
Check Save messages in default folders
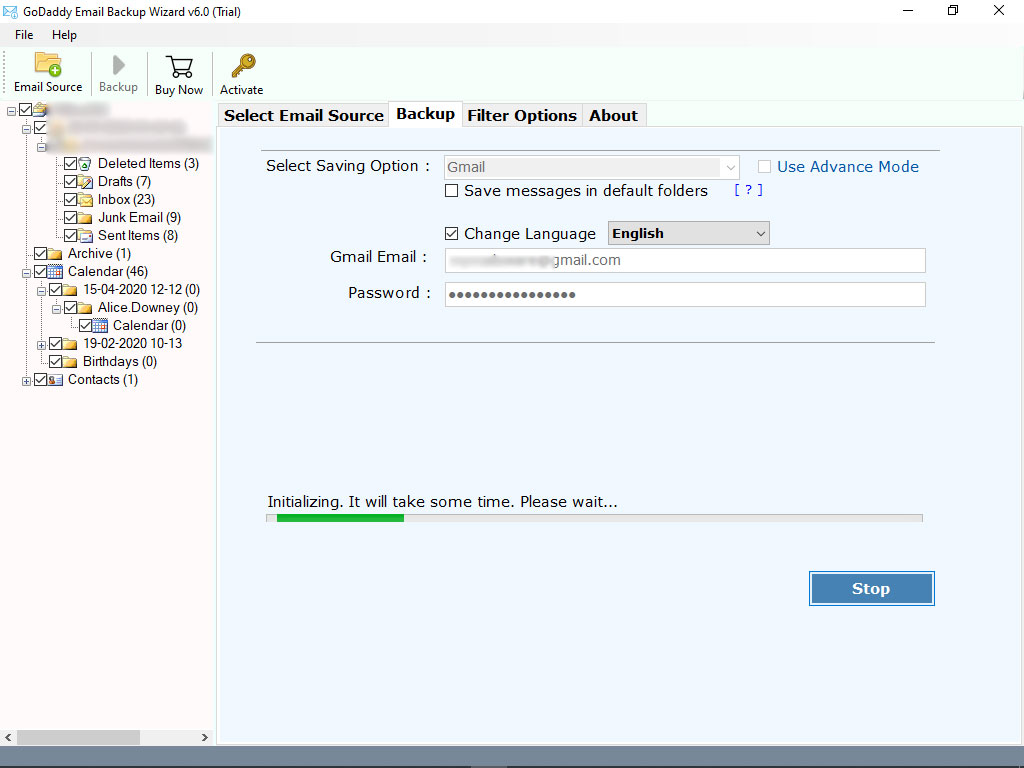click(451, 191)
